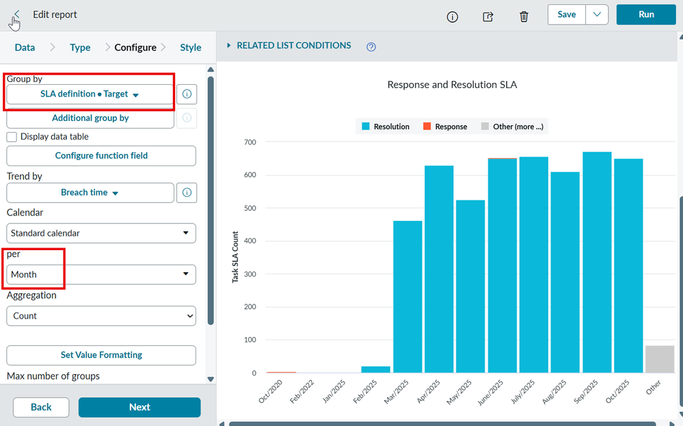Click the share report icon
This screenshot has height=426, width=683.
(x=488, y=16)
